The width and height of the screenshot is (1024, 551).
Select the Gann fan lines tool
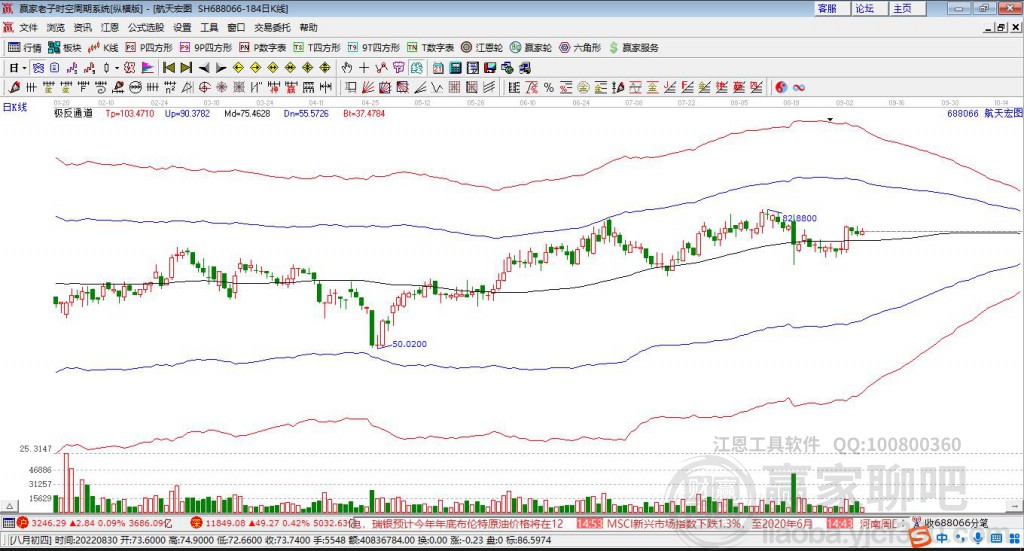368,87
